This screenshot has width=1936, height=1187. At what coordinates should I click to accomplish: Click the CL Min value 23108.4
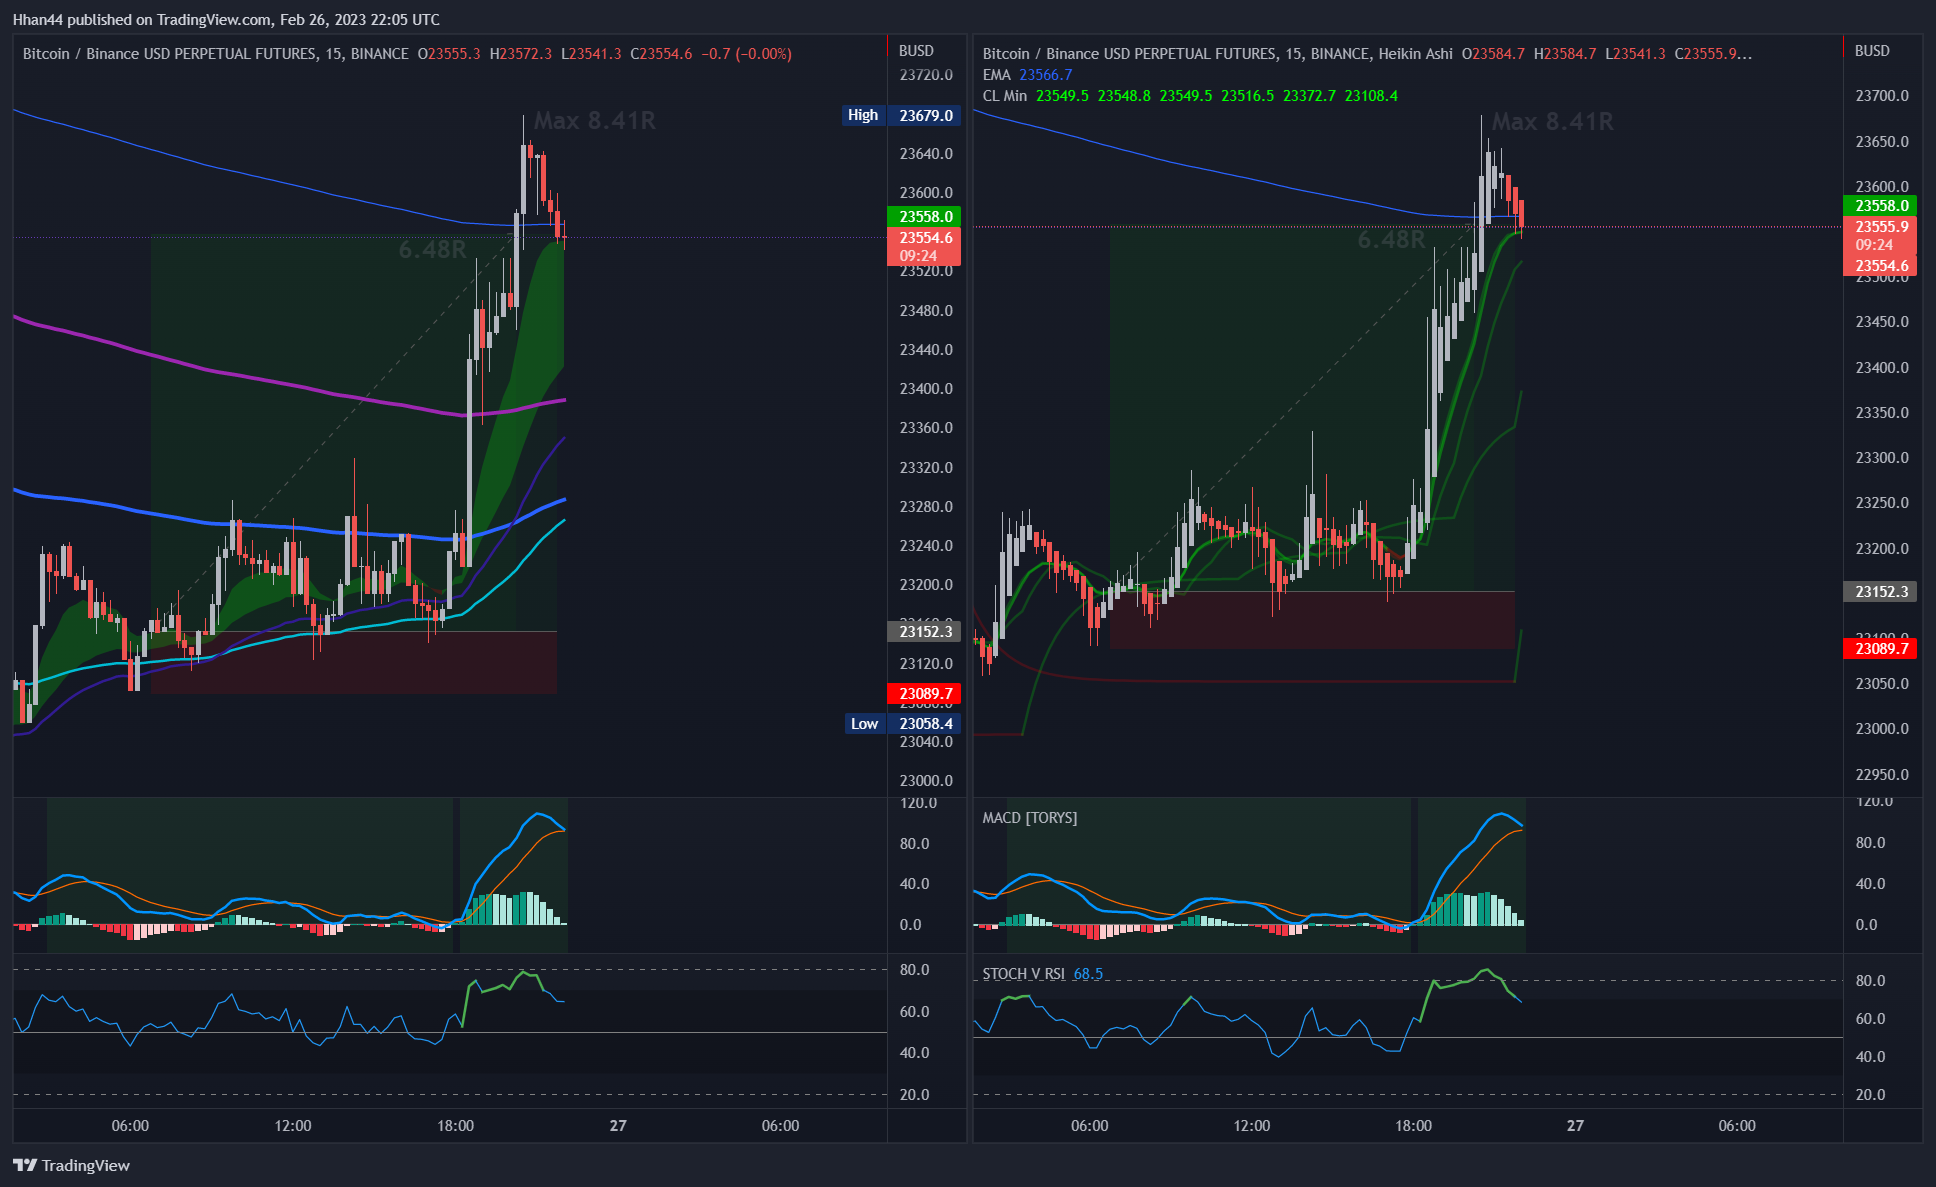point(1371,96)
